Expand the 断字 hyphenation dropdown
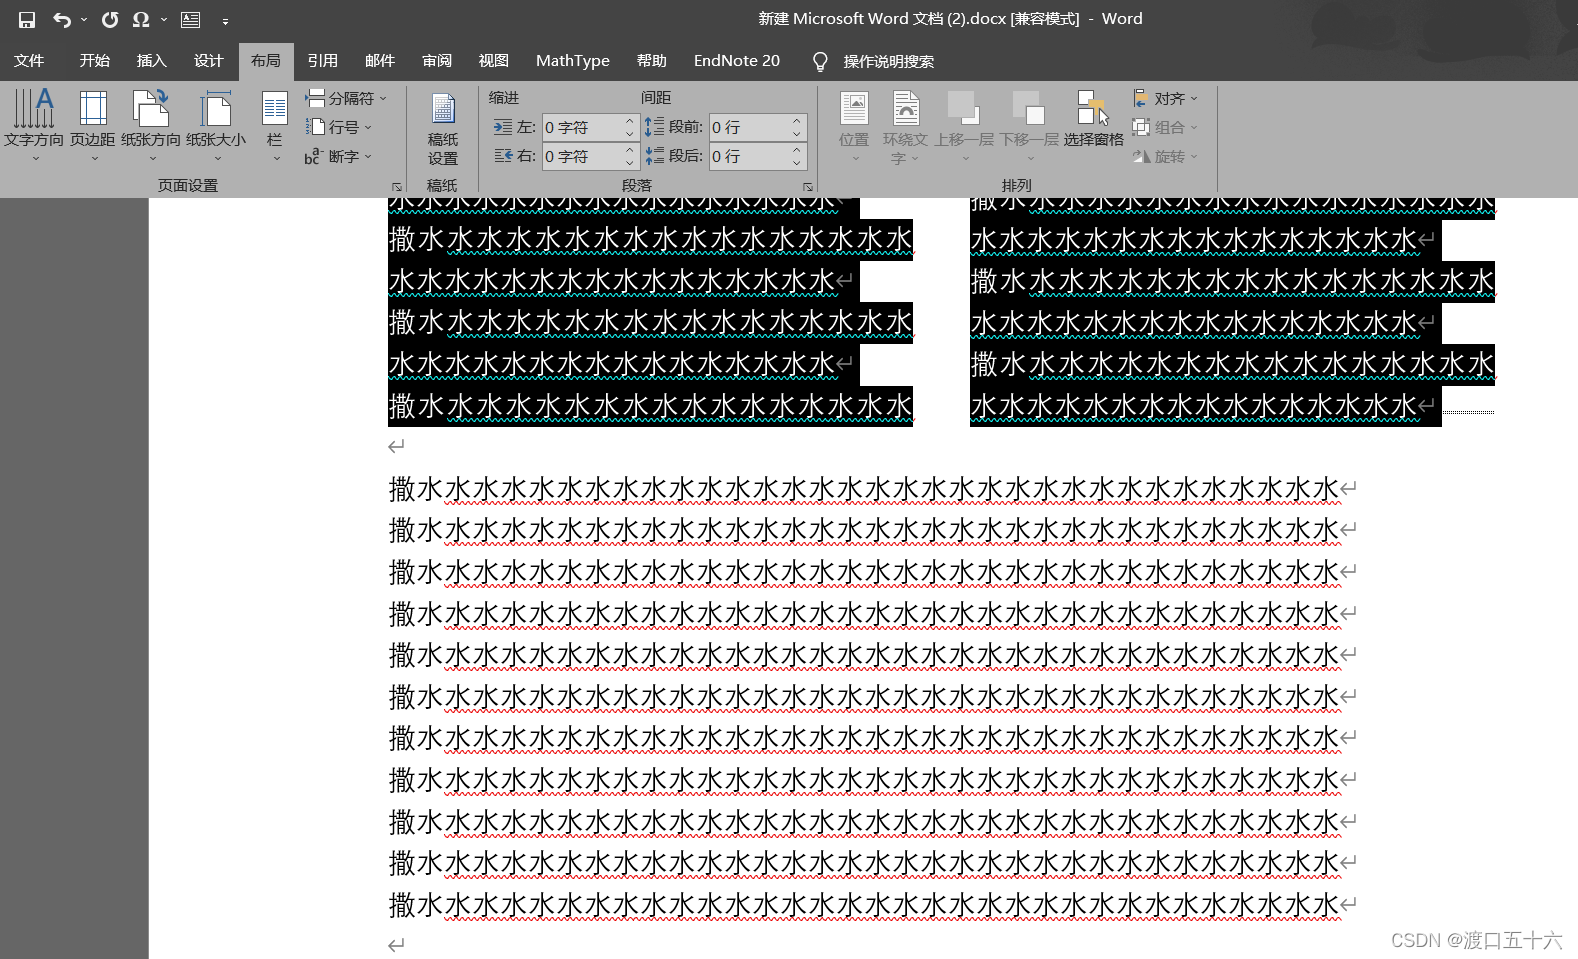Image resolution: width=1578 pixels, height=959 pixels. click(x=340, y=157)
